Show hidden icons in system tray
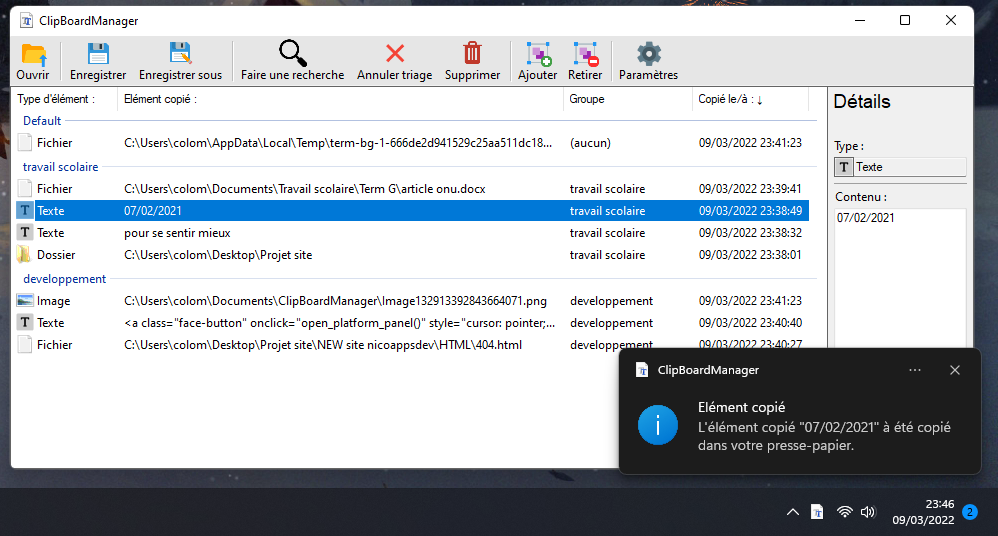The width and height of the screenshot is (998, 536). click(792, 512)
